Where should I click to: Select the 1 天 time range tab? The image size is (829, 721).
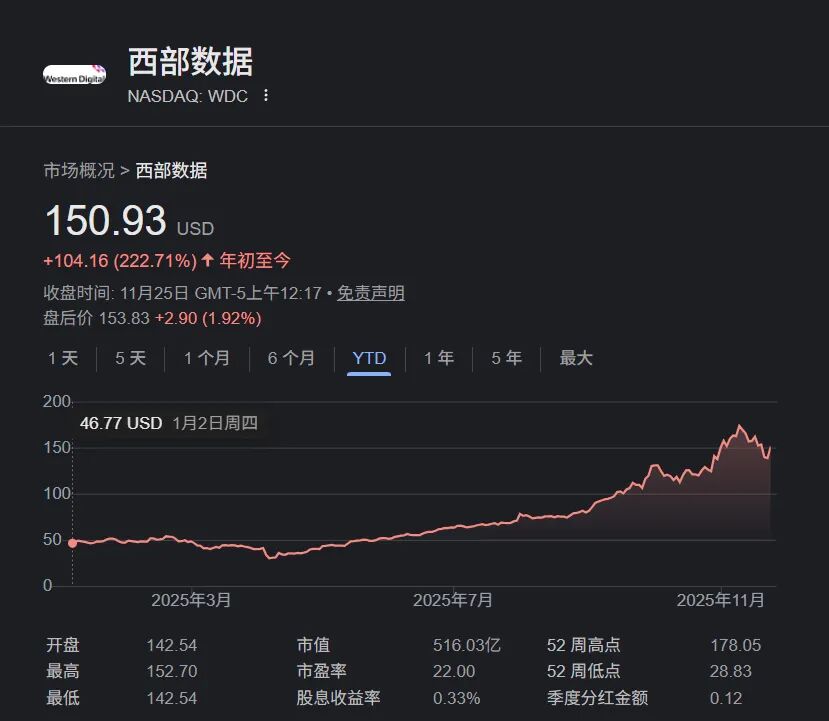point(63,358)
